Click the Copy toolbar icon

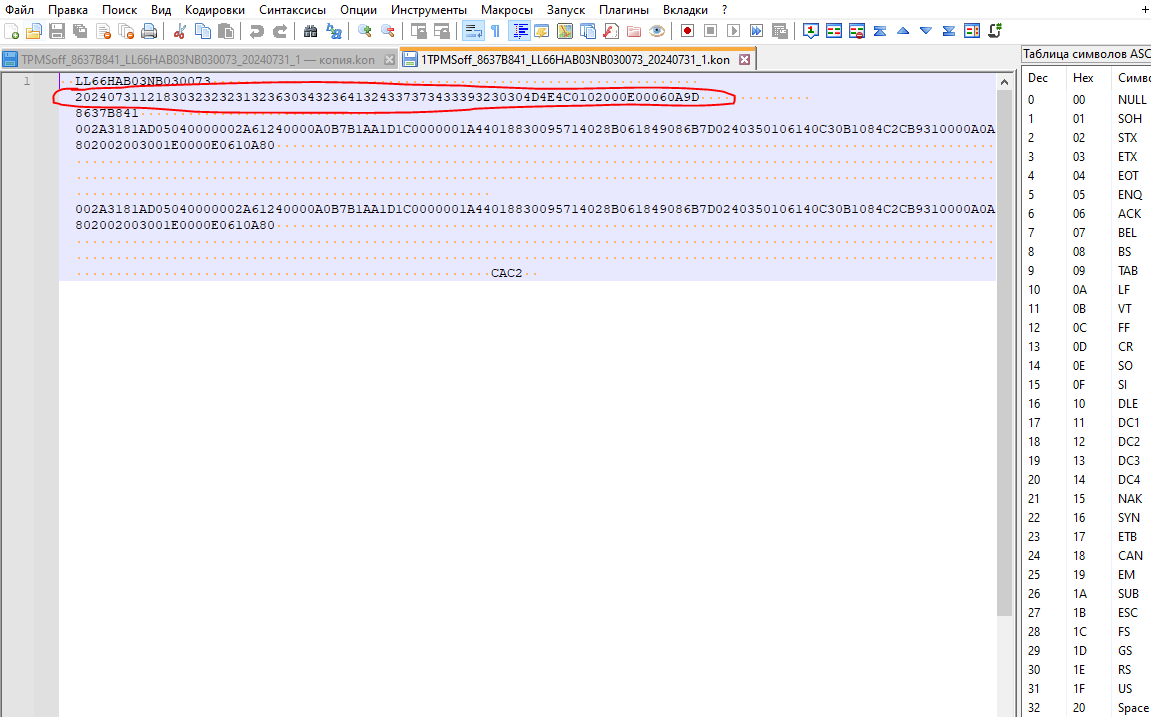click(203, 31)
